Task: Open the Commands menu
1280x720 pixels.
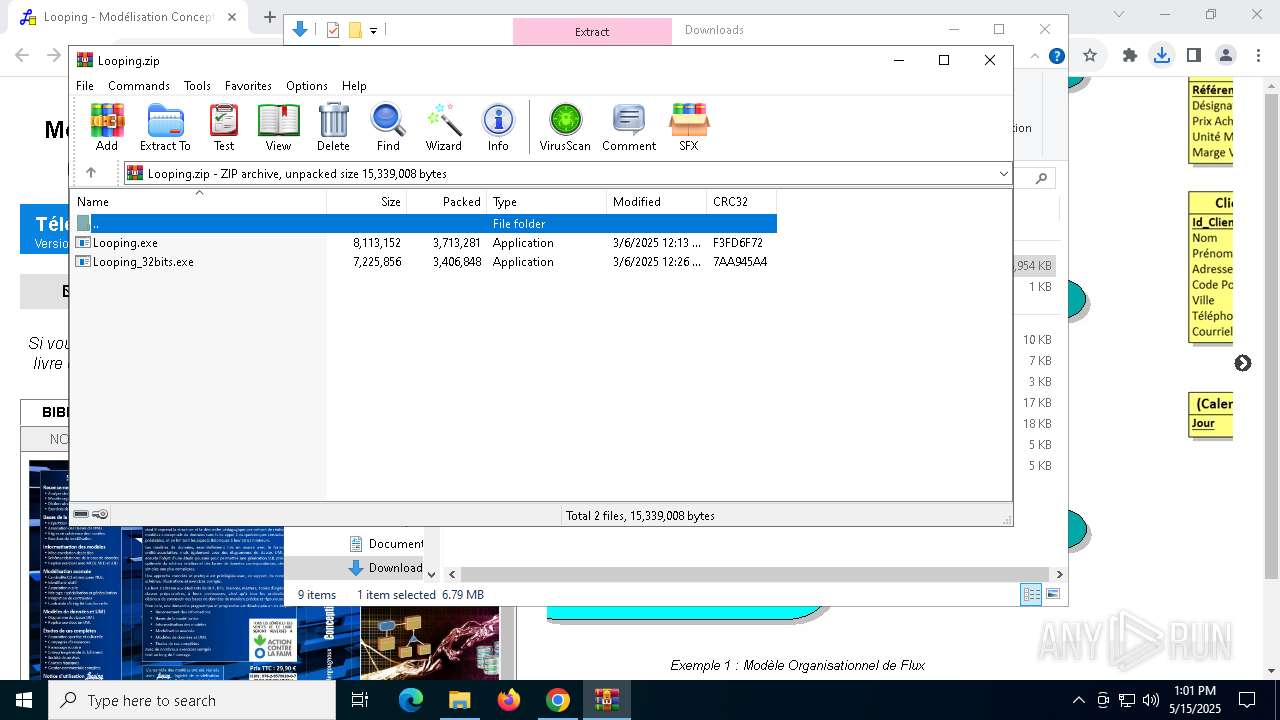Action: (139, 86)
